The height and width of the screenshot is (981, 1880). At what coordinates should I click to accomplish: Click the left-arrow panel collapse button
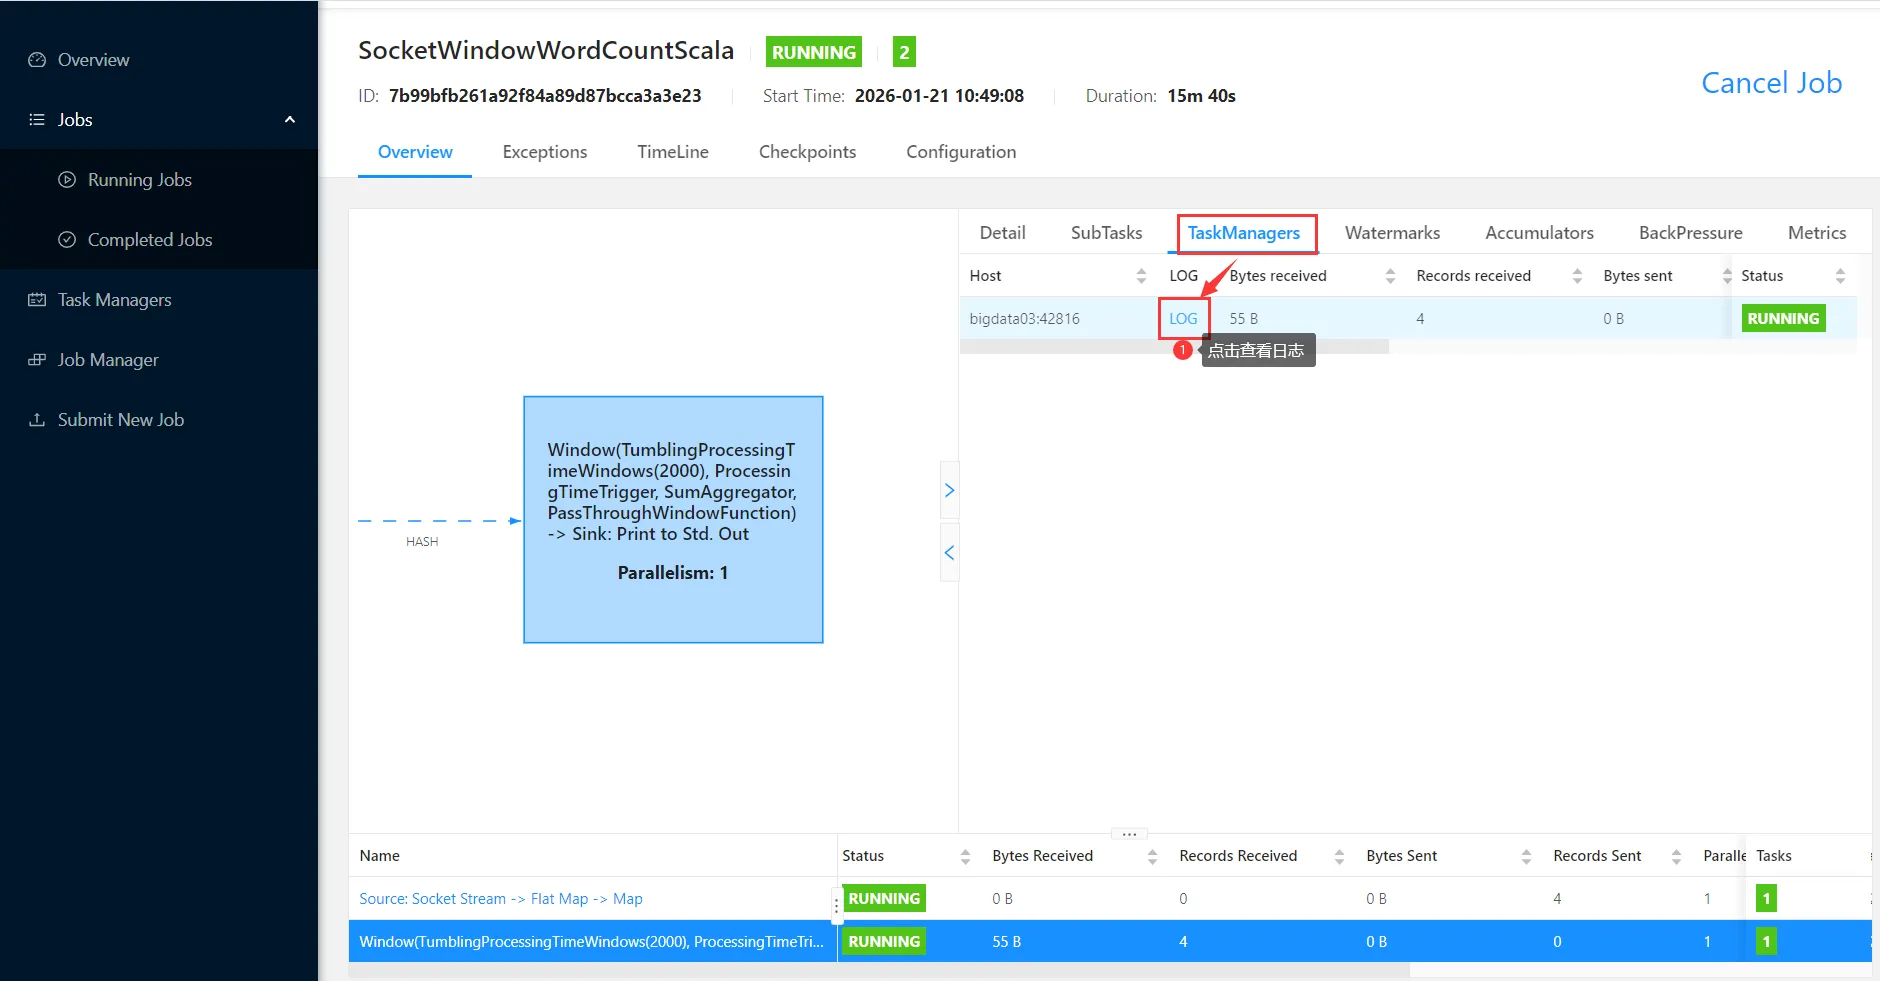coord(949,553)
